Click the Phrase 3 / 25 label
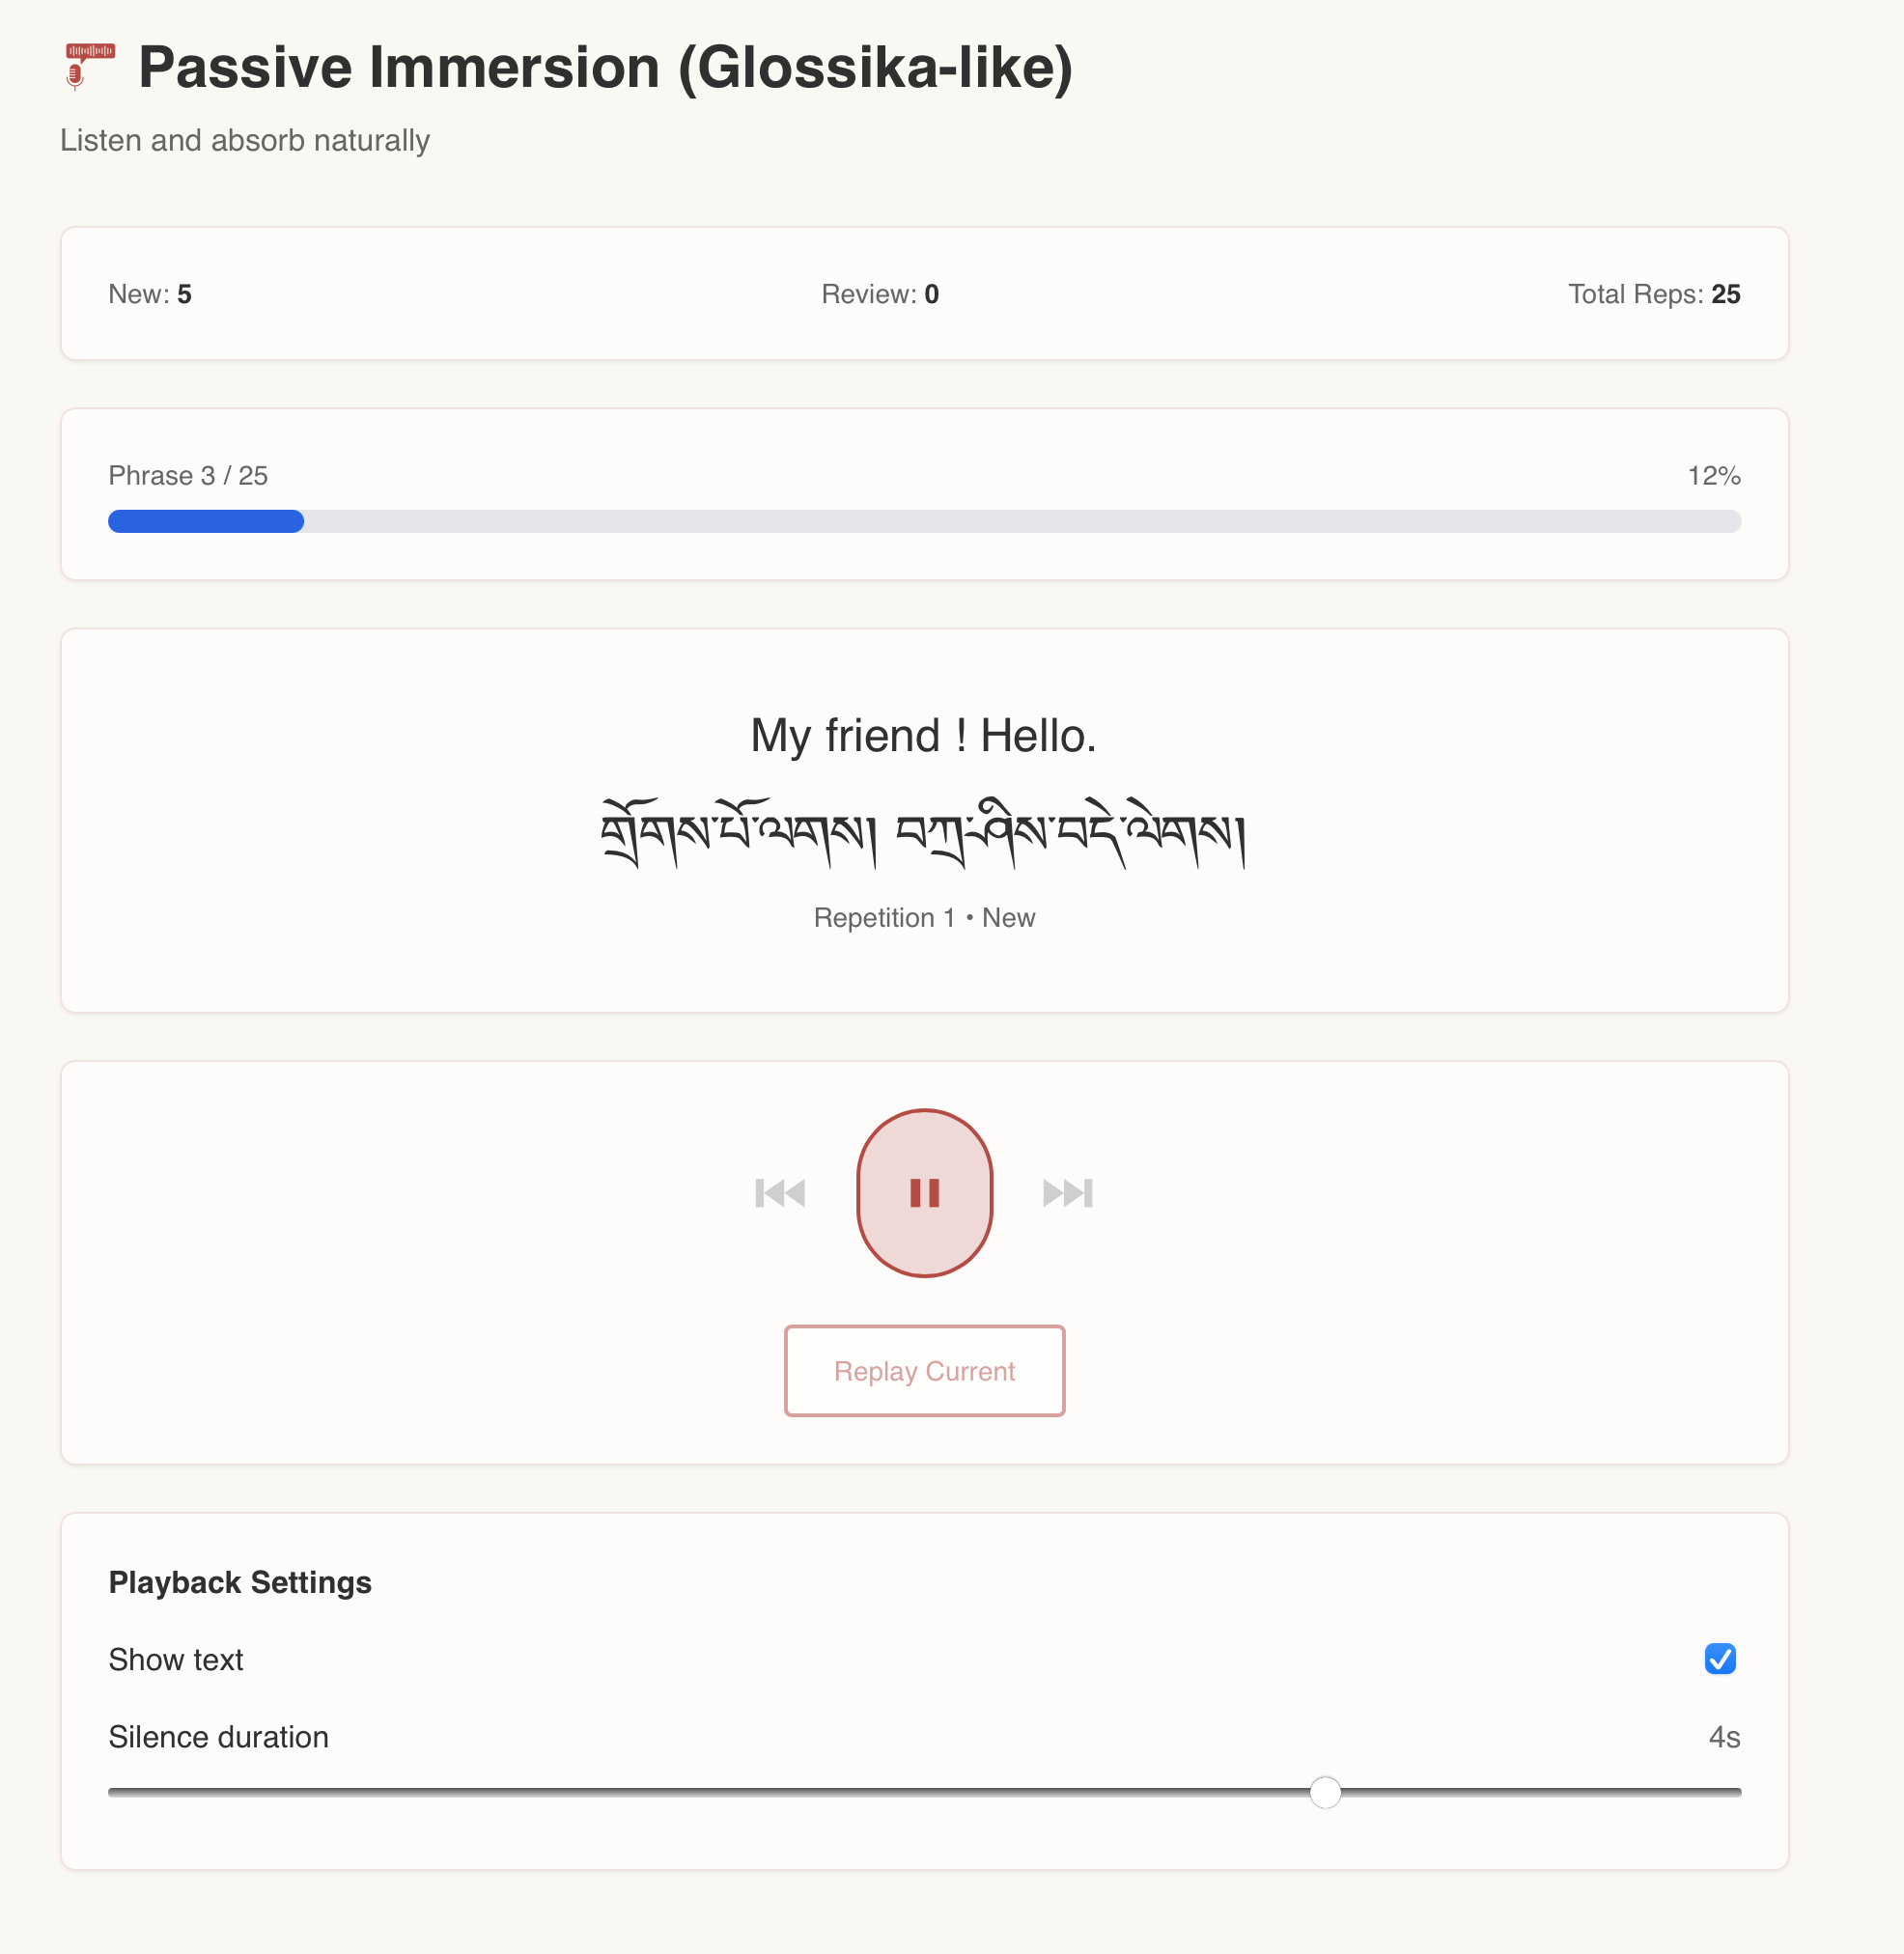Screen dimensions: 1904x1954 click(188, 475)
